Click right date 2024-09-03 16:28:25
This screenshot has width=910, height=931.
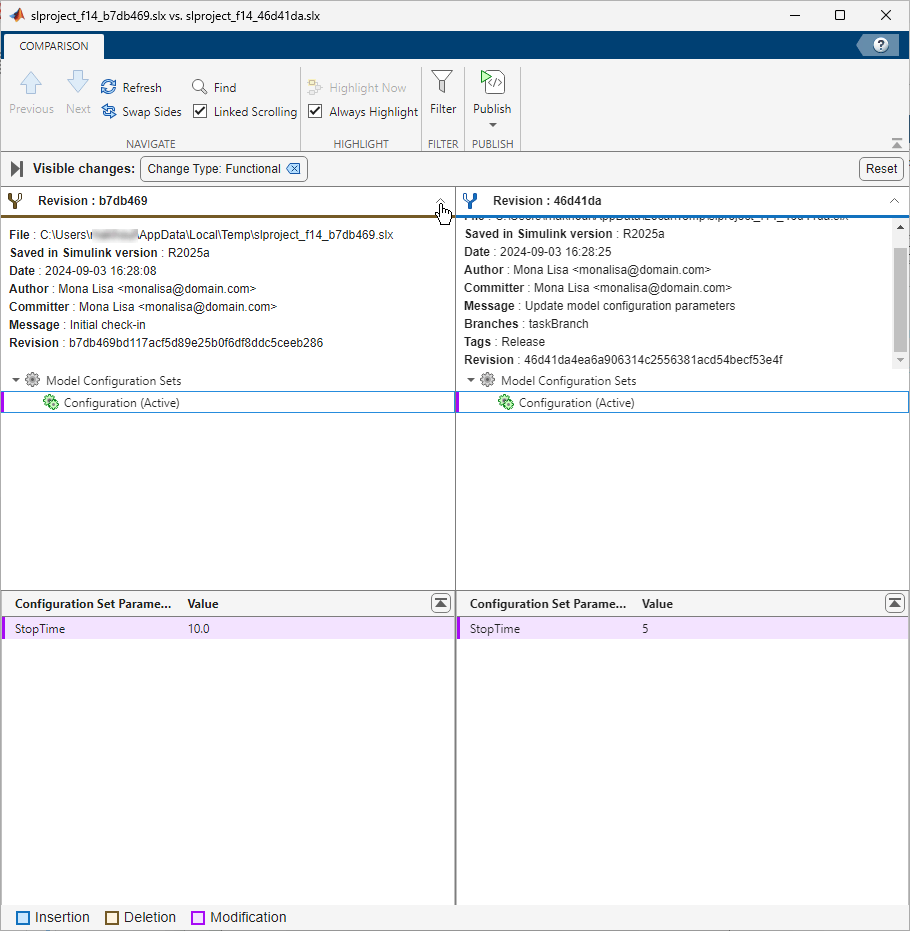point(556,252)
